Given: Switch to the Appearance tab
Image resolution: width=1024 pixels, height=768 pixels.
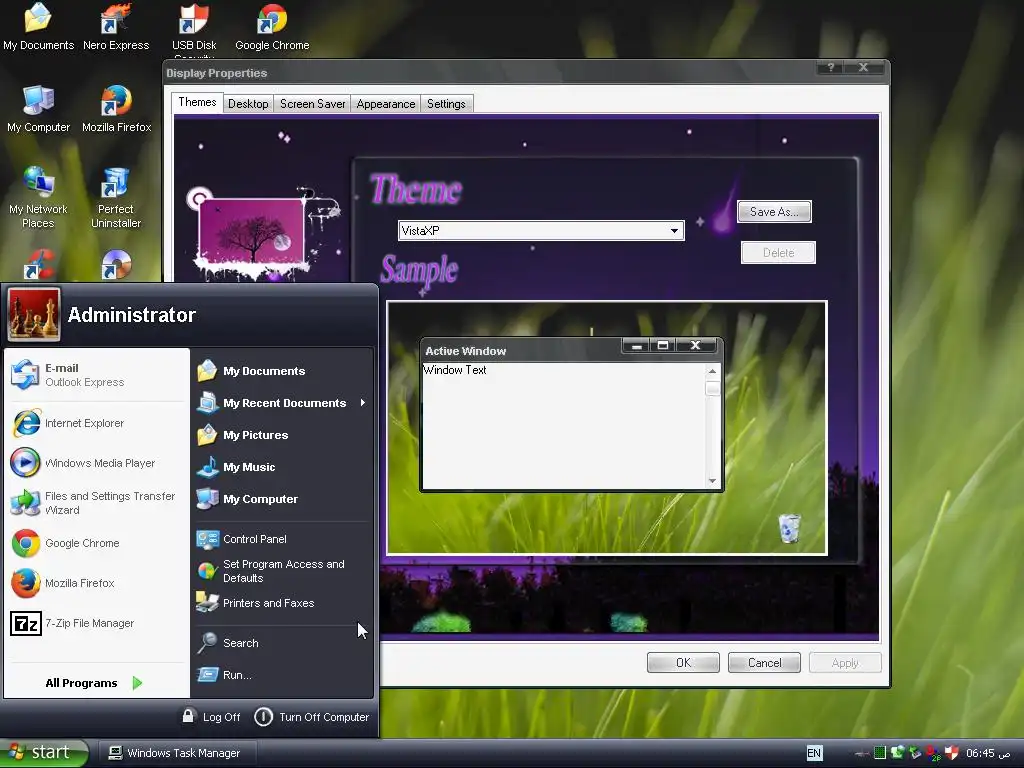Looking at the screenshot, I should [385, 104].
